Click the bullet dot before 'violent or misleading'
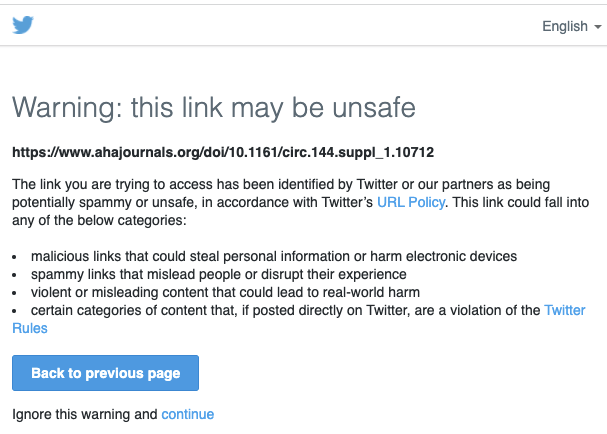The image size is (607, 434). (x=15, y=294)
